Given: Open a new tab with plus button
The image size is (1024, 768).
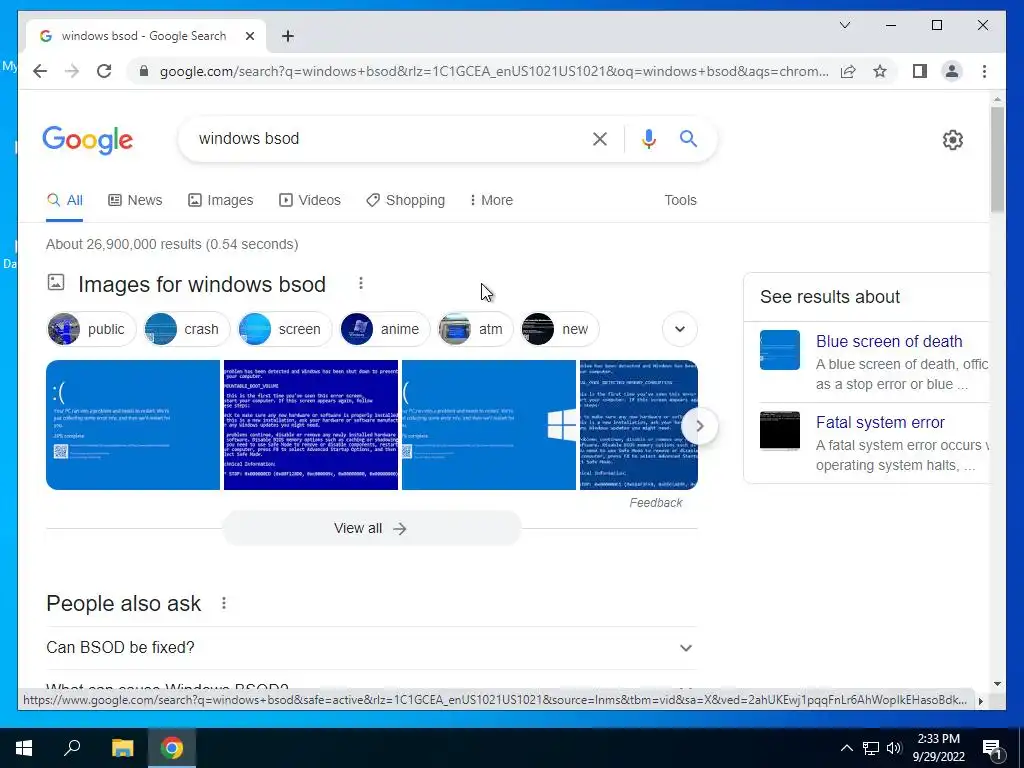Looking at the screenshot, I should (x=287, y=36).
